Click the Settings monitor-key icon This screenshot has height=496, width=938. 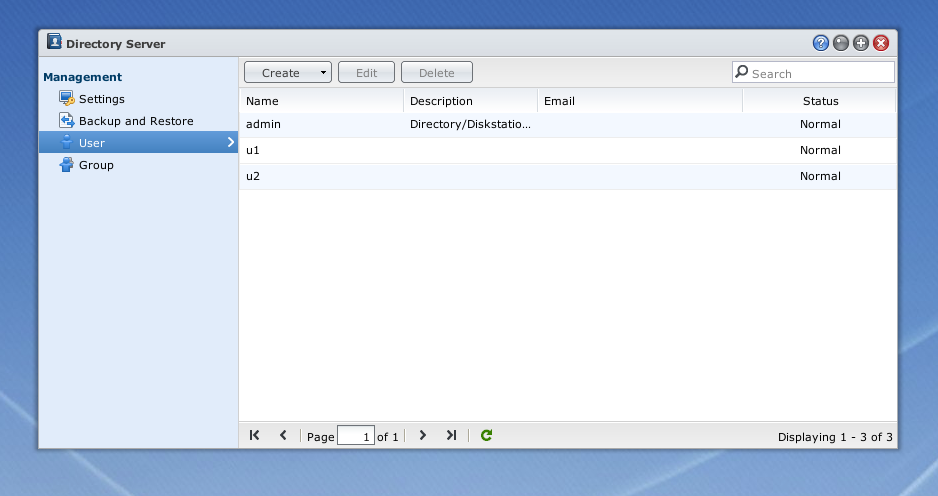tap(66, 98)
